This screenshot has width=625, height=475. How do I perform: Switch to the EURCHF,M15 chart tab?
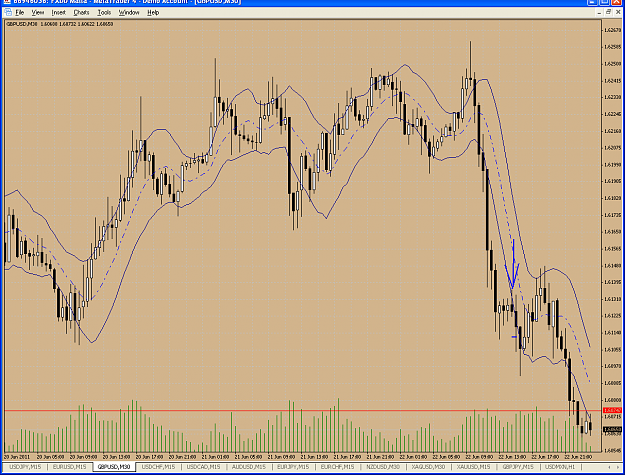coord(337,467)
